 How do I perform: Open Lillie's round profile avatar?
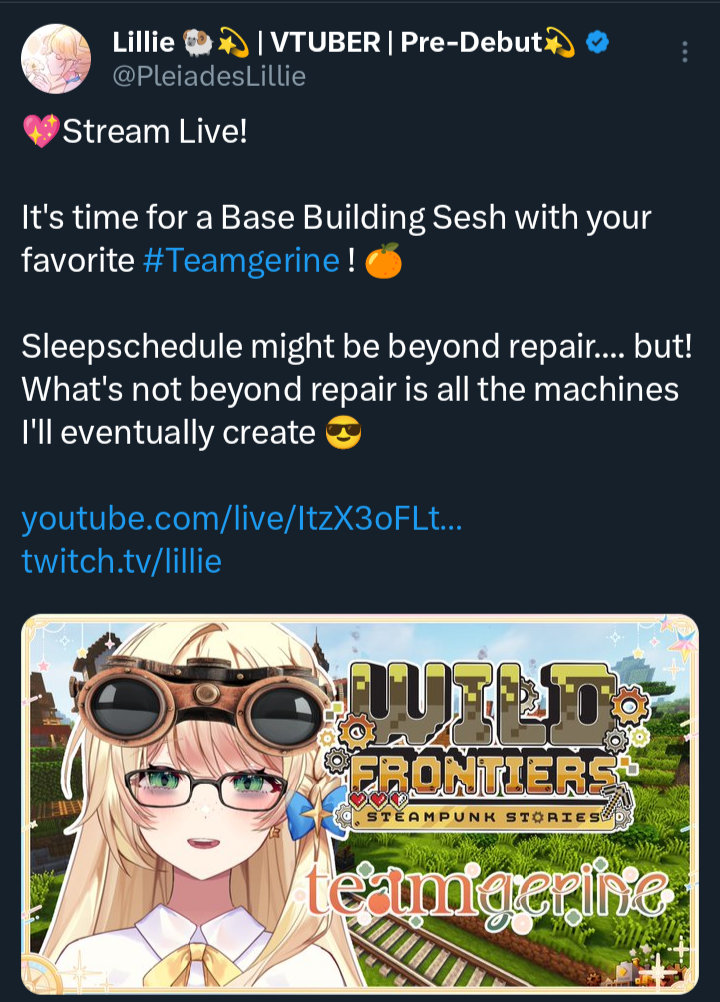pyautogui.click(x=56, y=59)
